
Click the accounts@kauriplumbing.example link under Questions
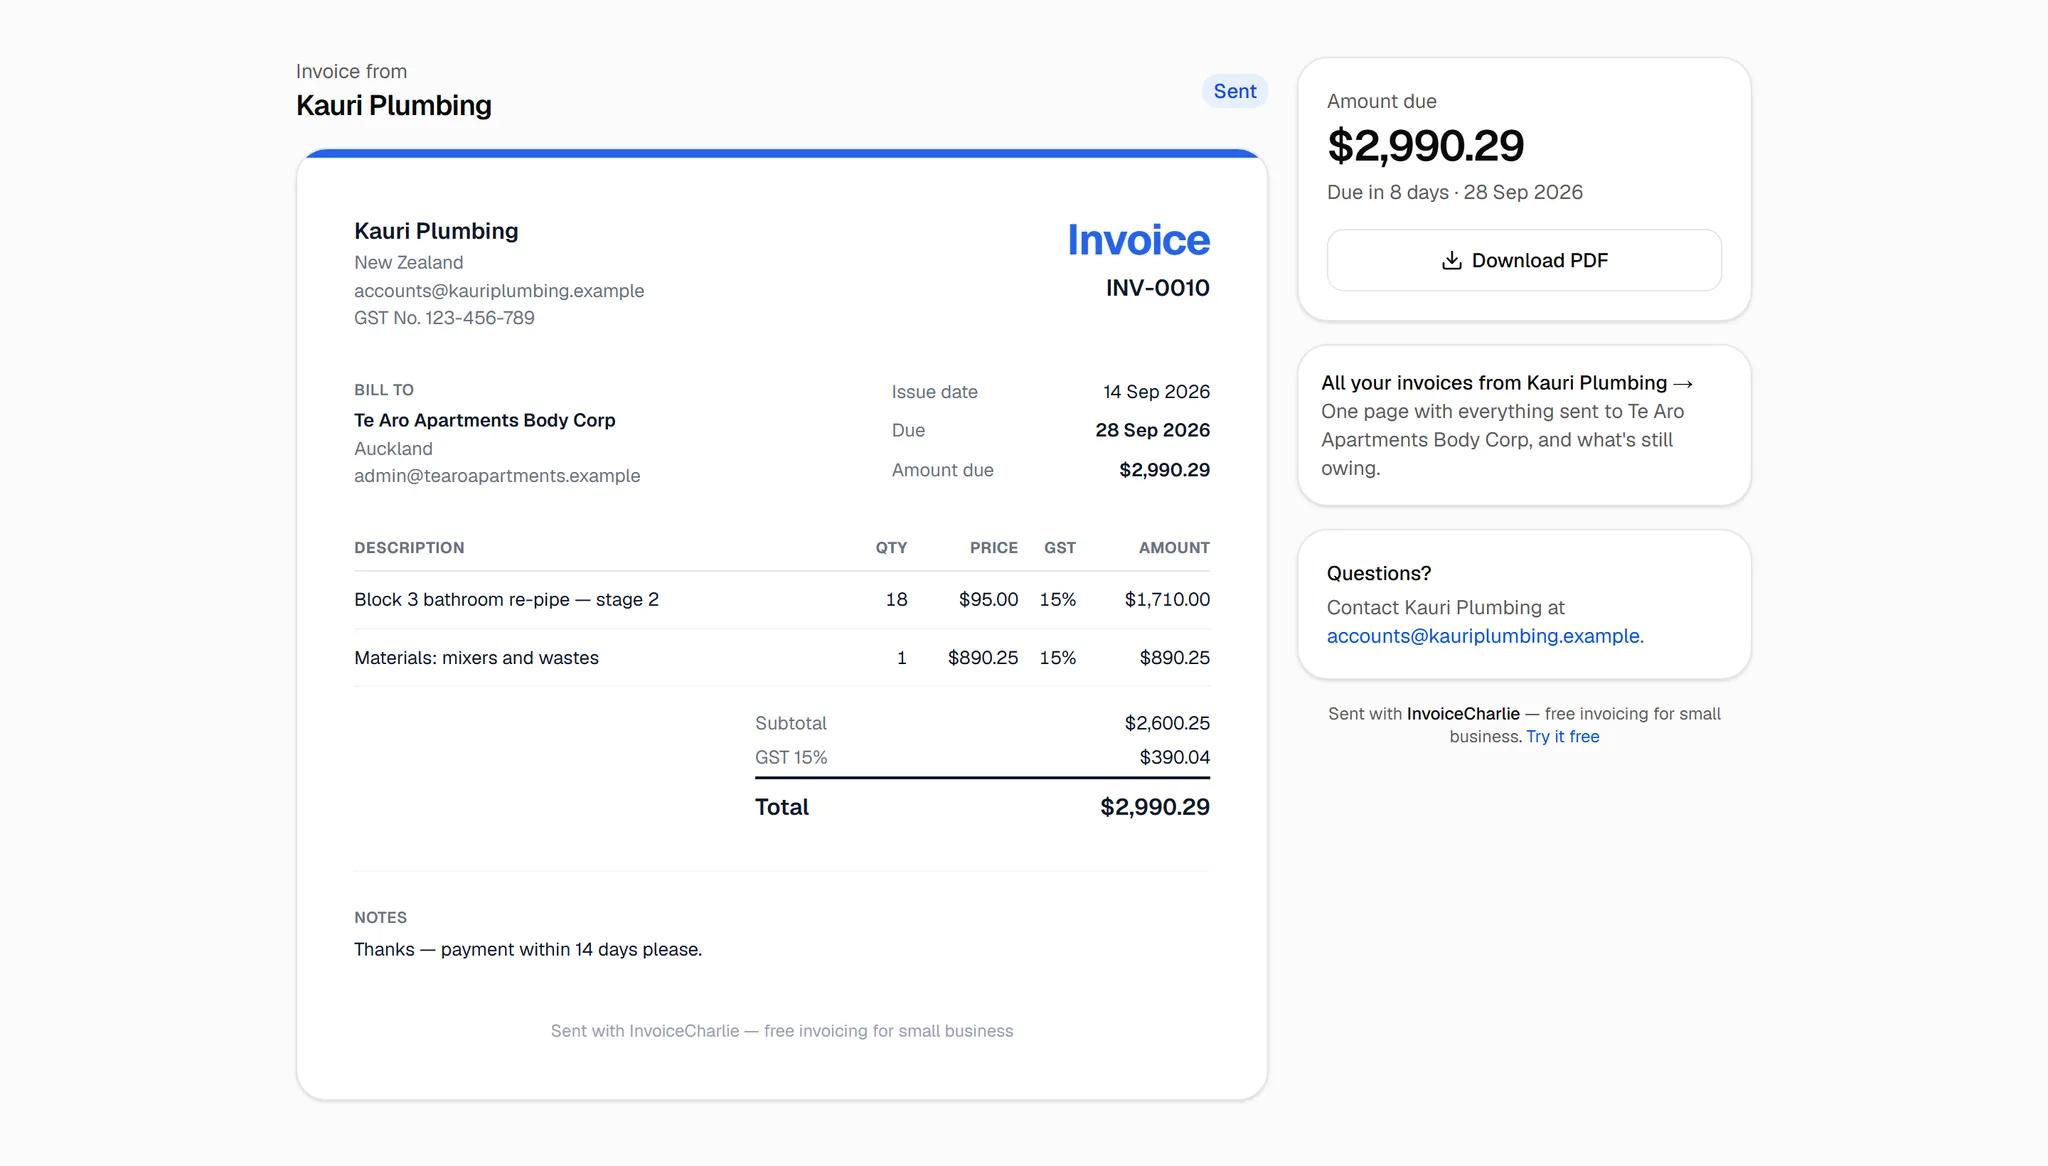(1485, 636)
